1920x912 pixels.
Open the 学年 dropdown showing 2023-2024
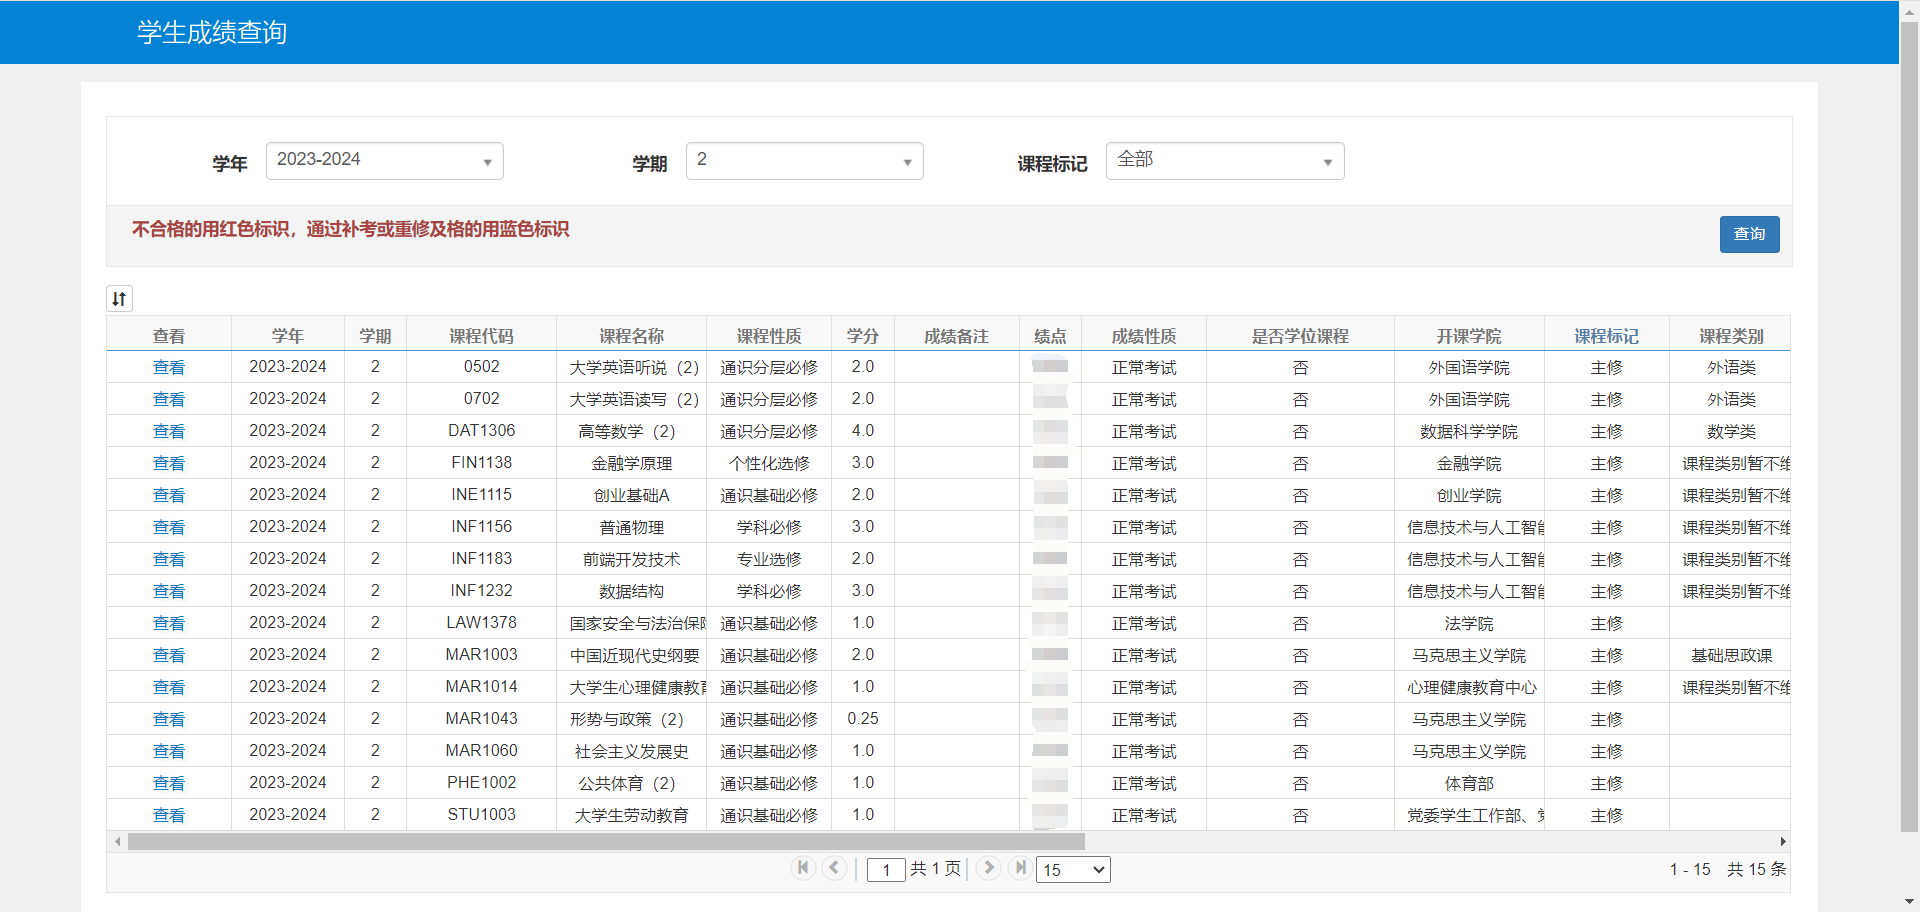[385, 161]
